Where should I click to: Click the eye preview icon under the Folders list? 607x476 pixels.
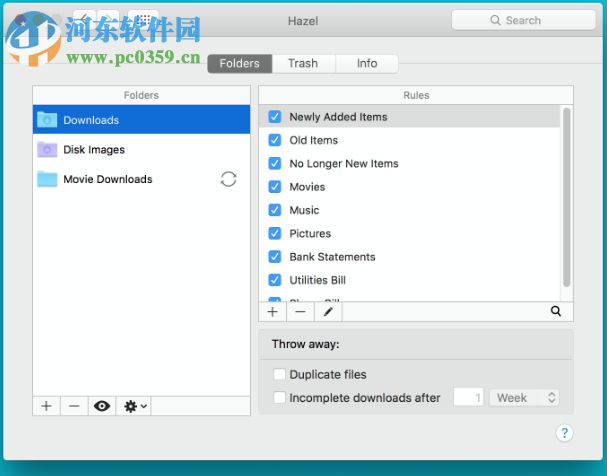tap(102, 406)
